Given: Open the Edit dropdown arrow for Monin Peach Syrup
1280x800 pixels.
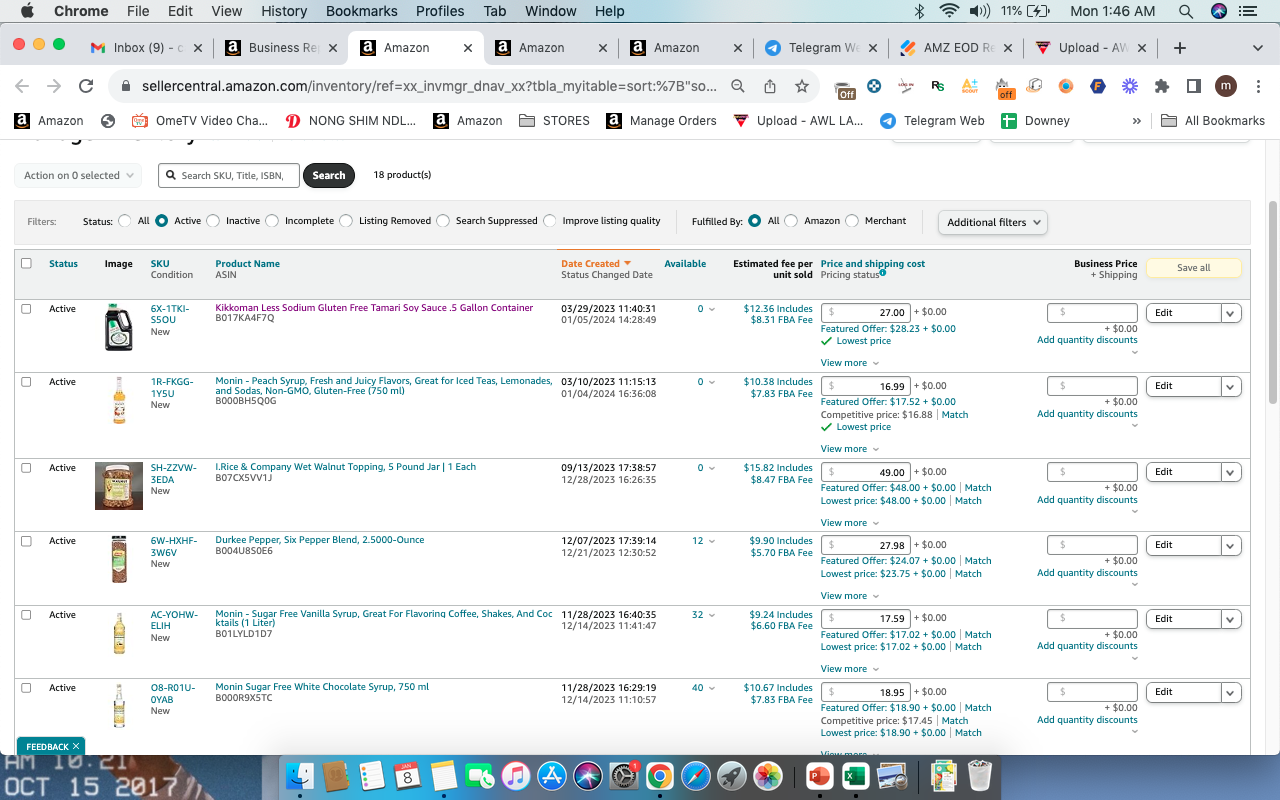Looking at the screenshot, I should (x=1231, y=386).
